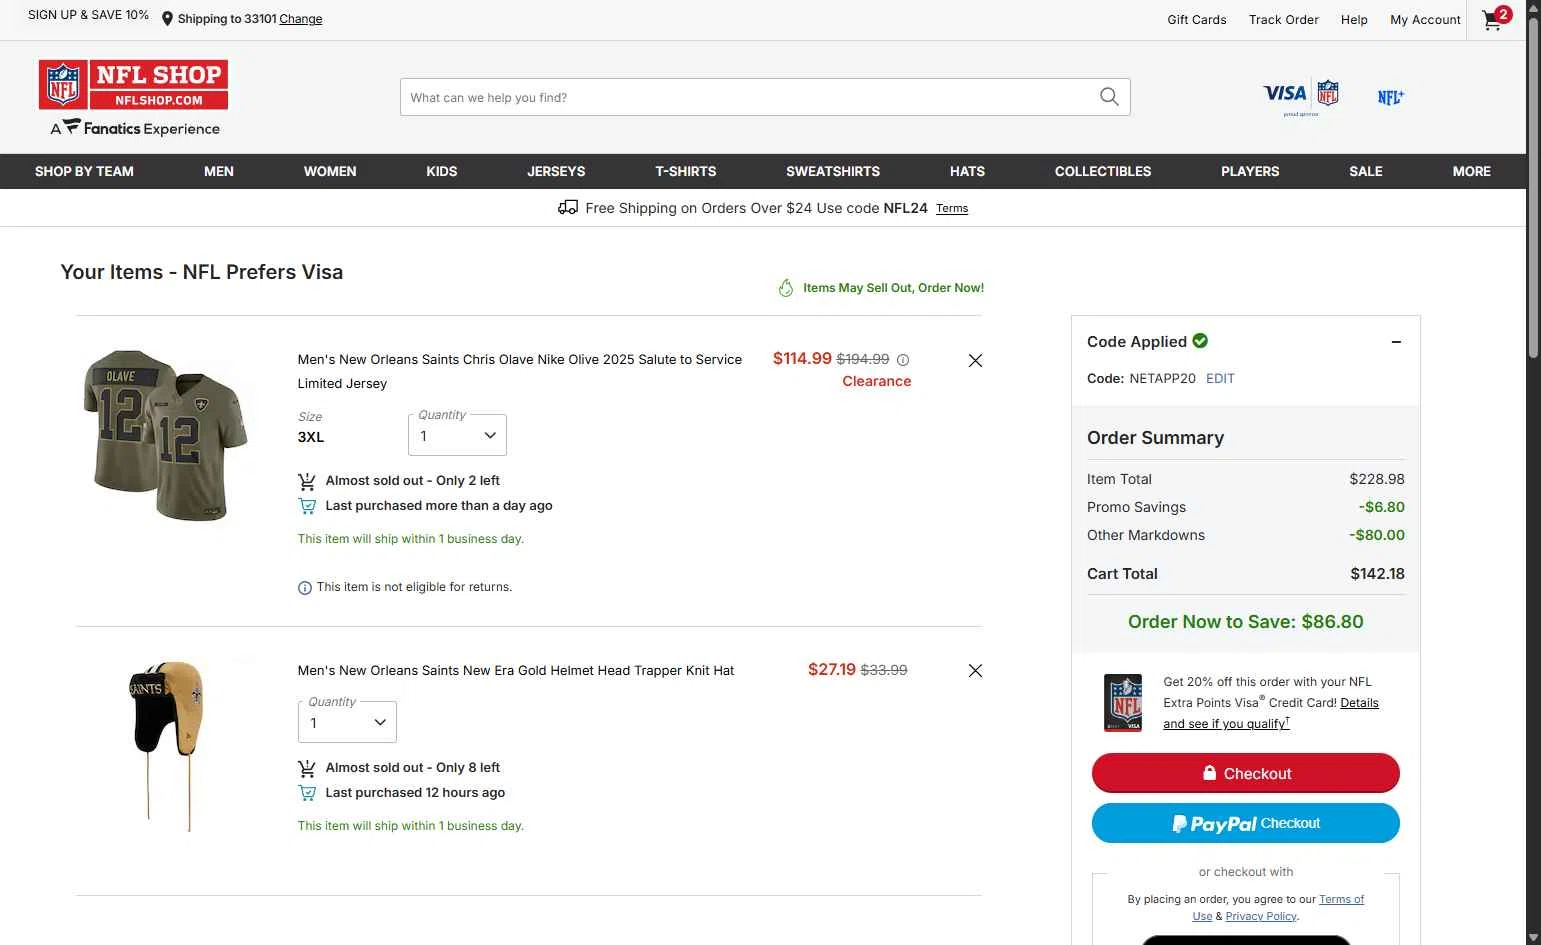Click the jersey's last purchased cart icon
This screenshot has width=1541, height=945.
[307, 506]
